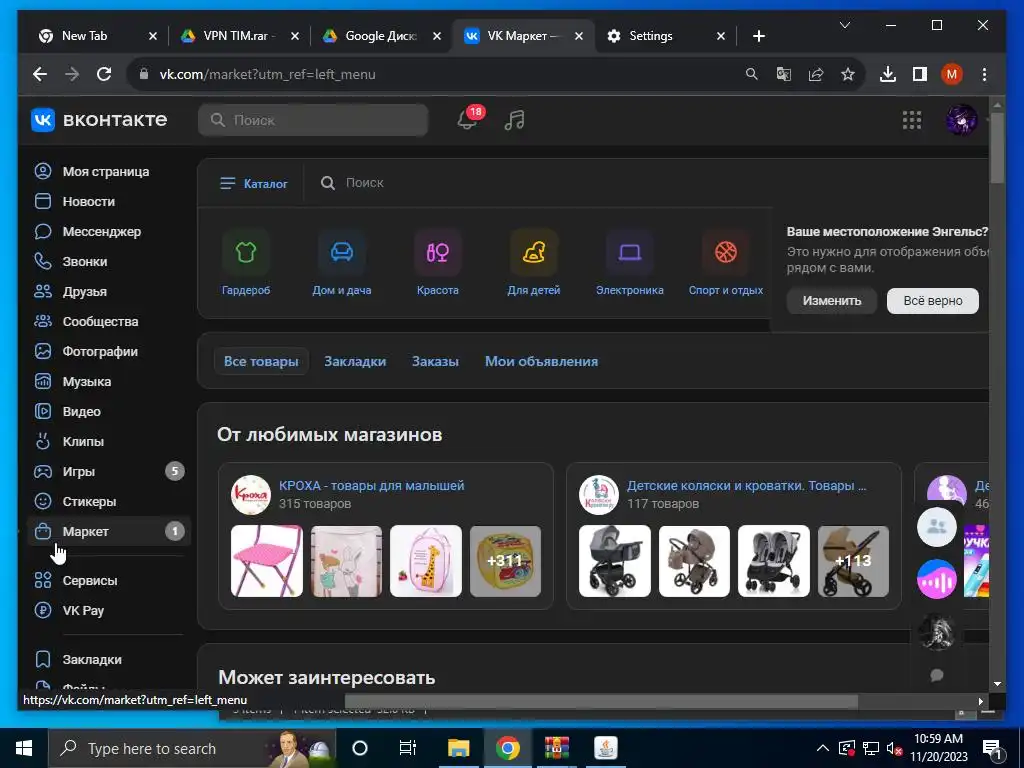This screenshot has width=1024, height=768.
Task: Open the +311 more products thumbnail
Action: point(505,561)
